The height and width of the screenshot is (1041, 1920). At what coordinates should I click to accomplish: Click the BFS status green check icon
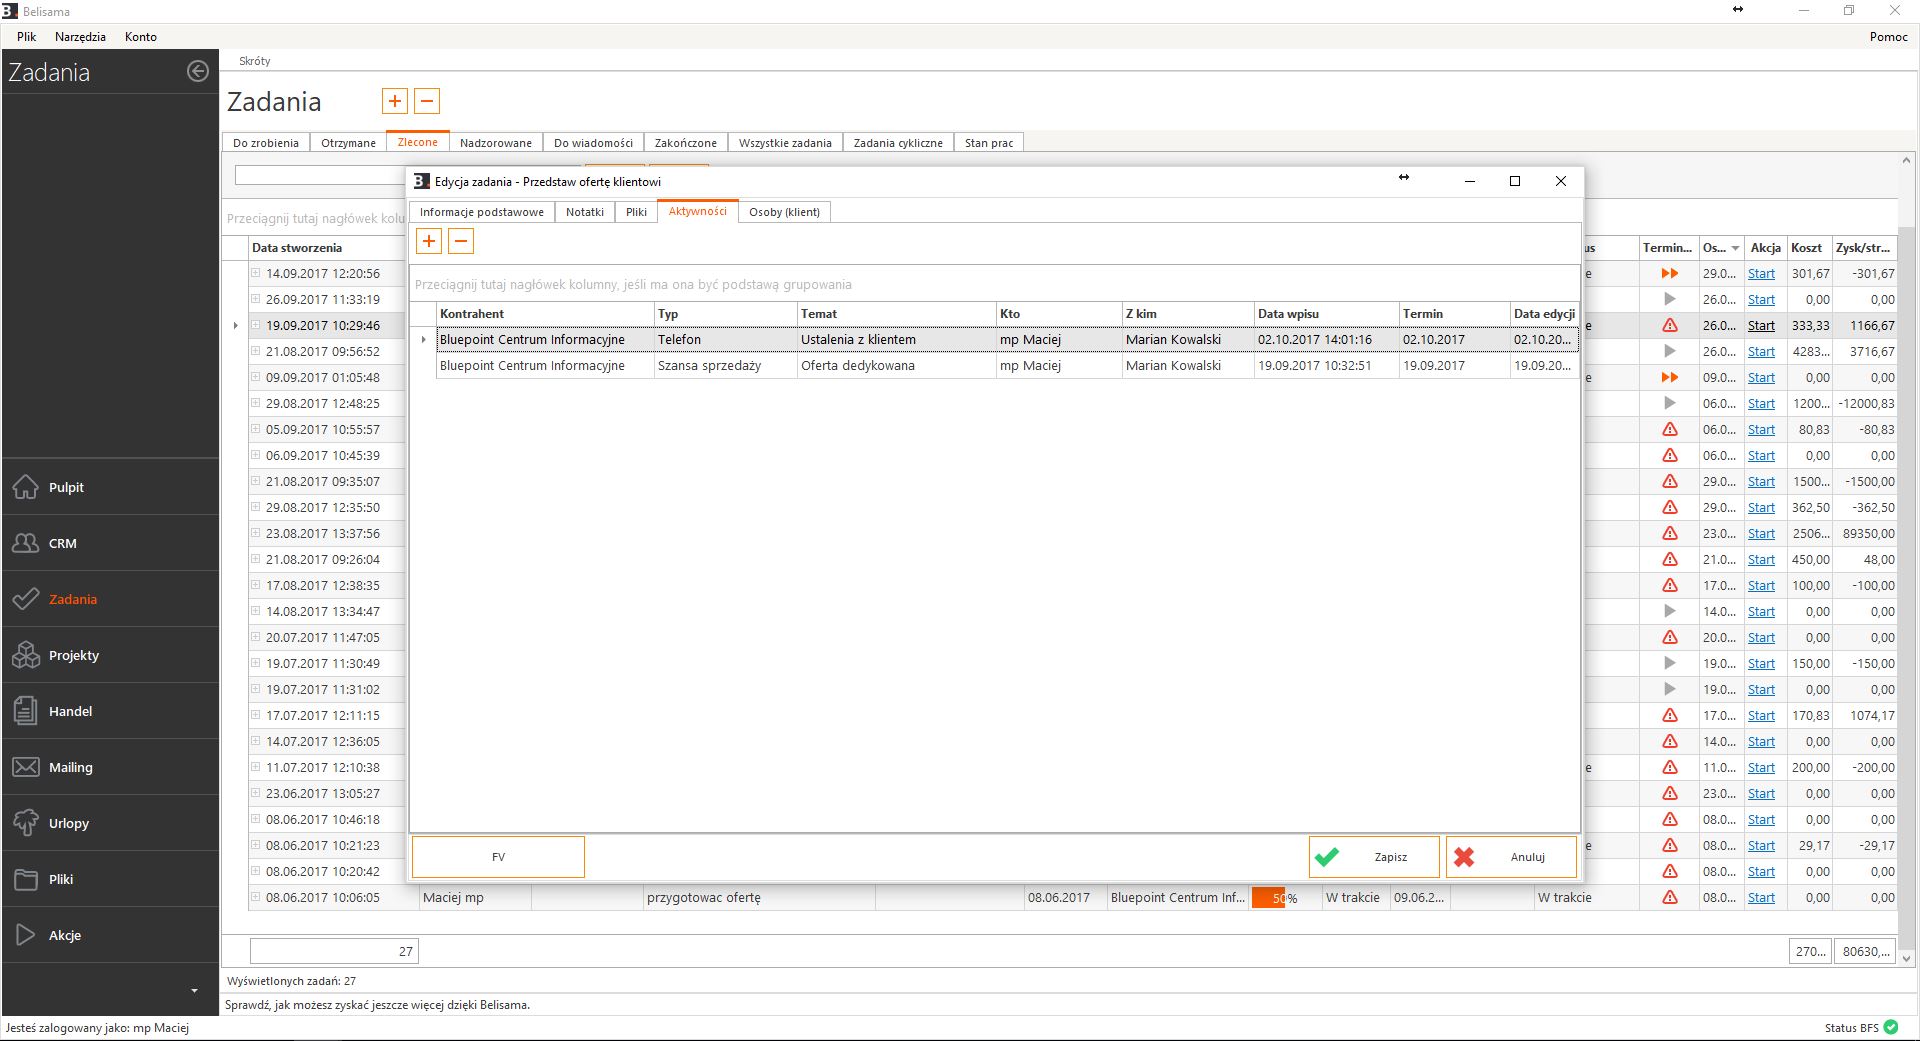(x=1891, y=1027)
